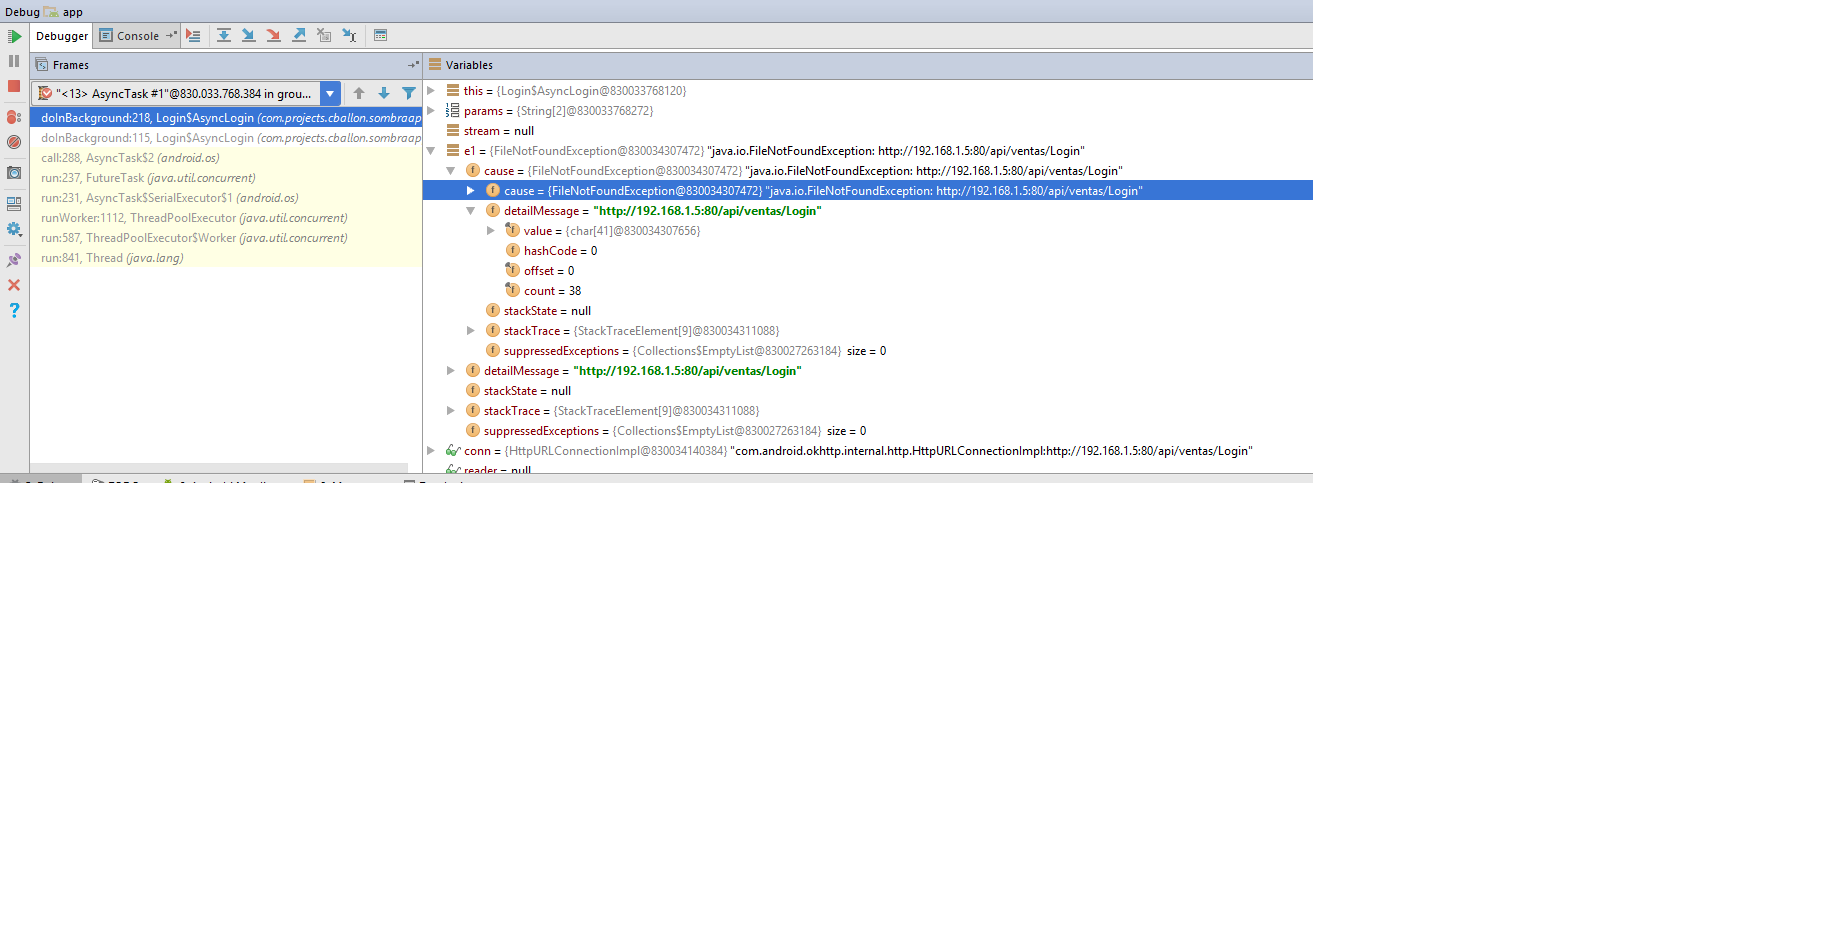
Task: Toggle Mute Breakpoints
Action: [x=14, y=142]
